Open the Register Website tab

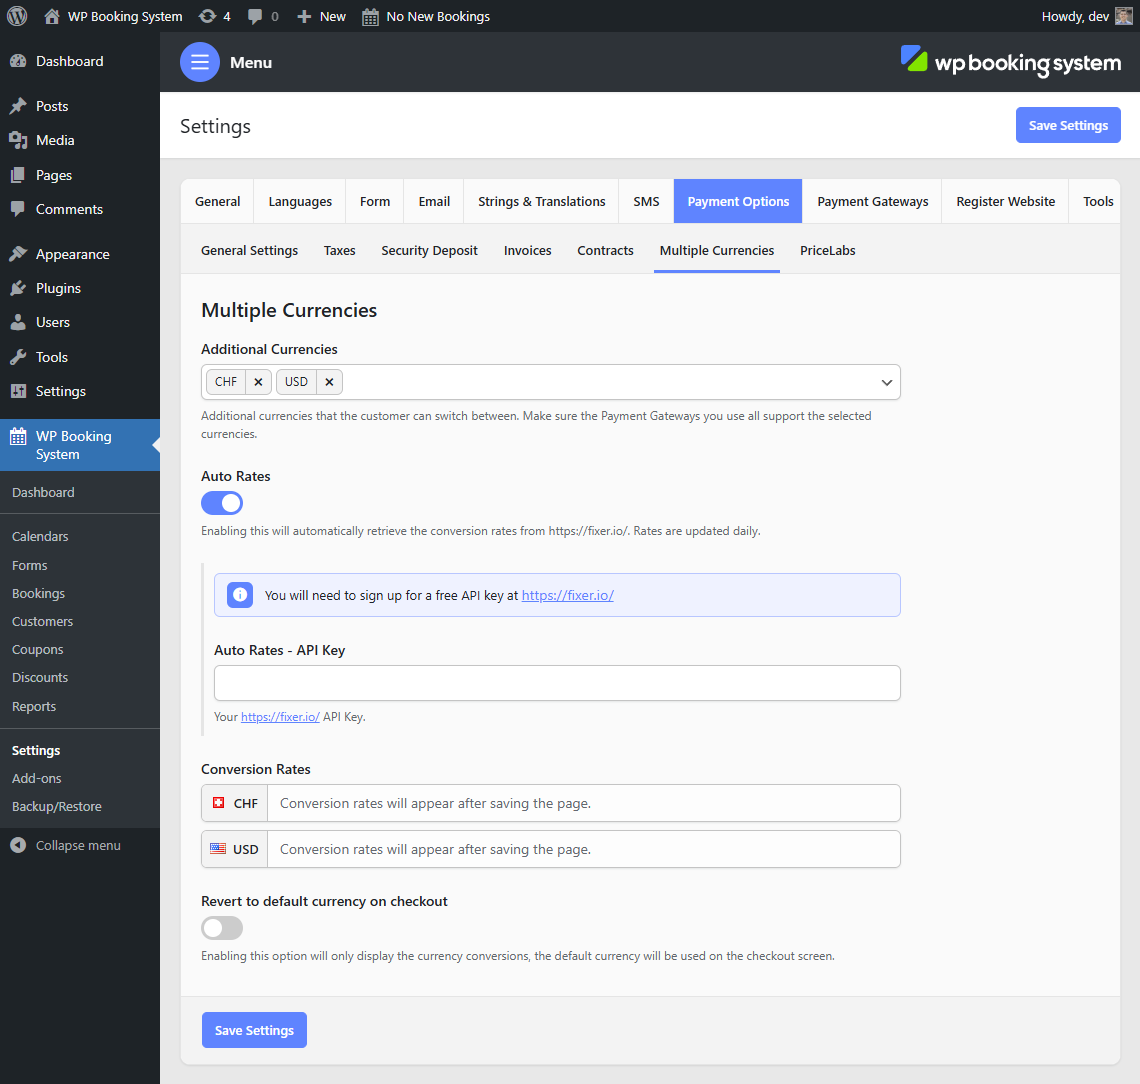tap(1005, 201)
